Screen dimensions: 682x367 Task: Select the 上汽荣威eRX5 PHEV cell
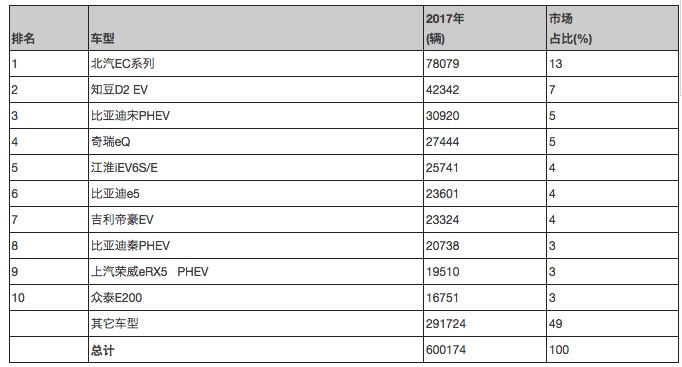(x=256, y=272)
